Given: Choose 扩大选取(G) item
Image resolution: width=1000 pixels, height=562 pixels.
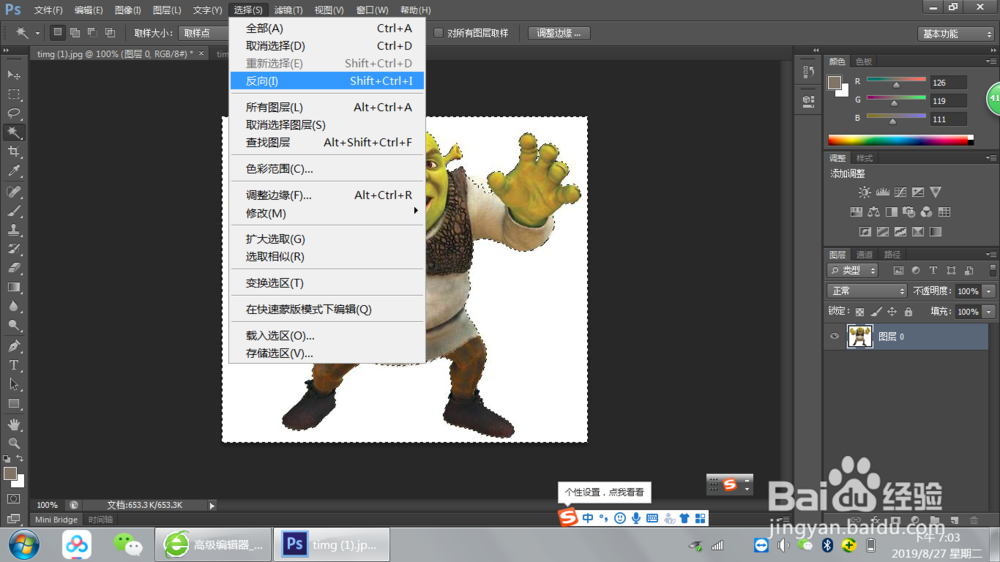Looking at the screenshot, I should [327, 239].
